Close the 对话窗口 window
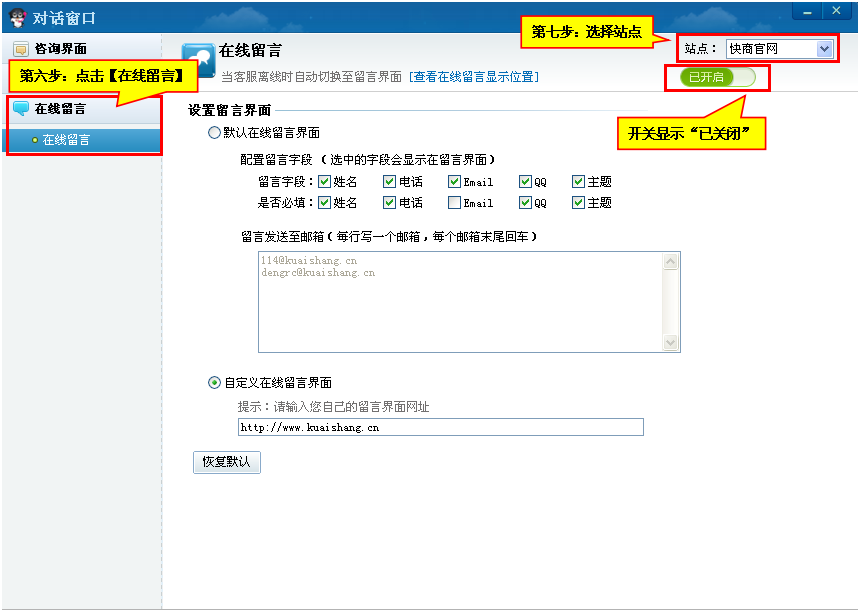861x610 pixels. tap(836, 10)
